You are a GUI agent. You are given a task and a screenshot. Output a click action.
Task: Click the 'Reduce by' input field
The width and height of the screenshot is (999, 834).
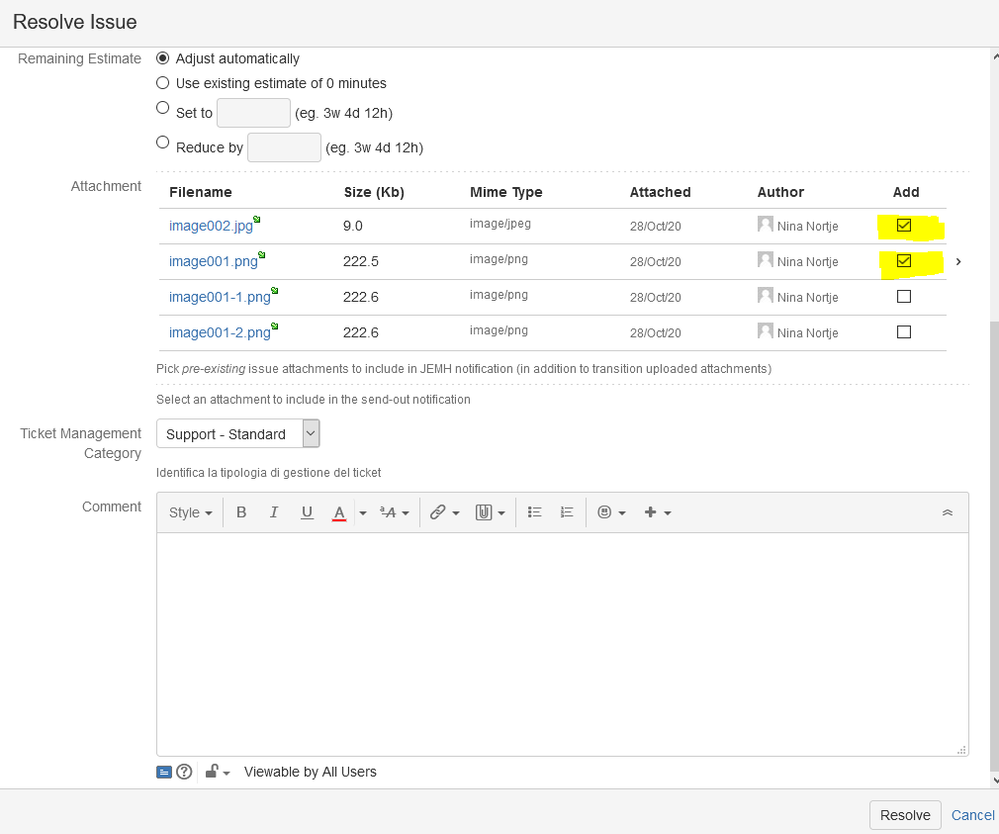click(284, 147)
